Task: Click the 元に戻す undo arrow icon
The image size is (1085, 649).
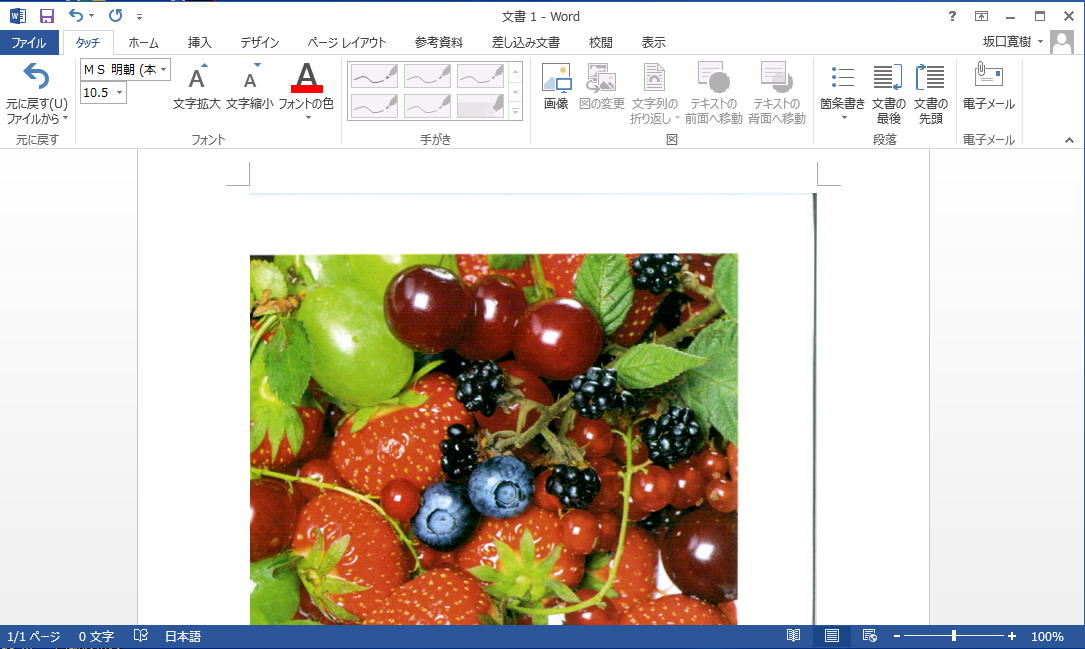Action: coord(36,77)
